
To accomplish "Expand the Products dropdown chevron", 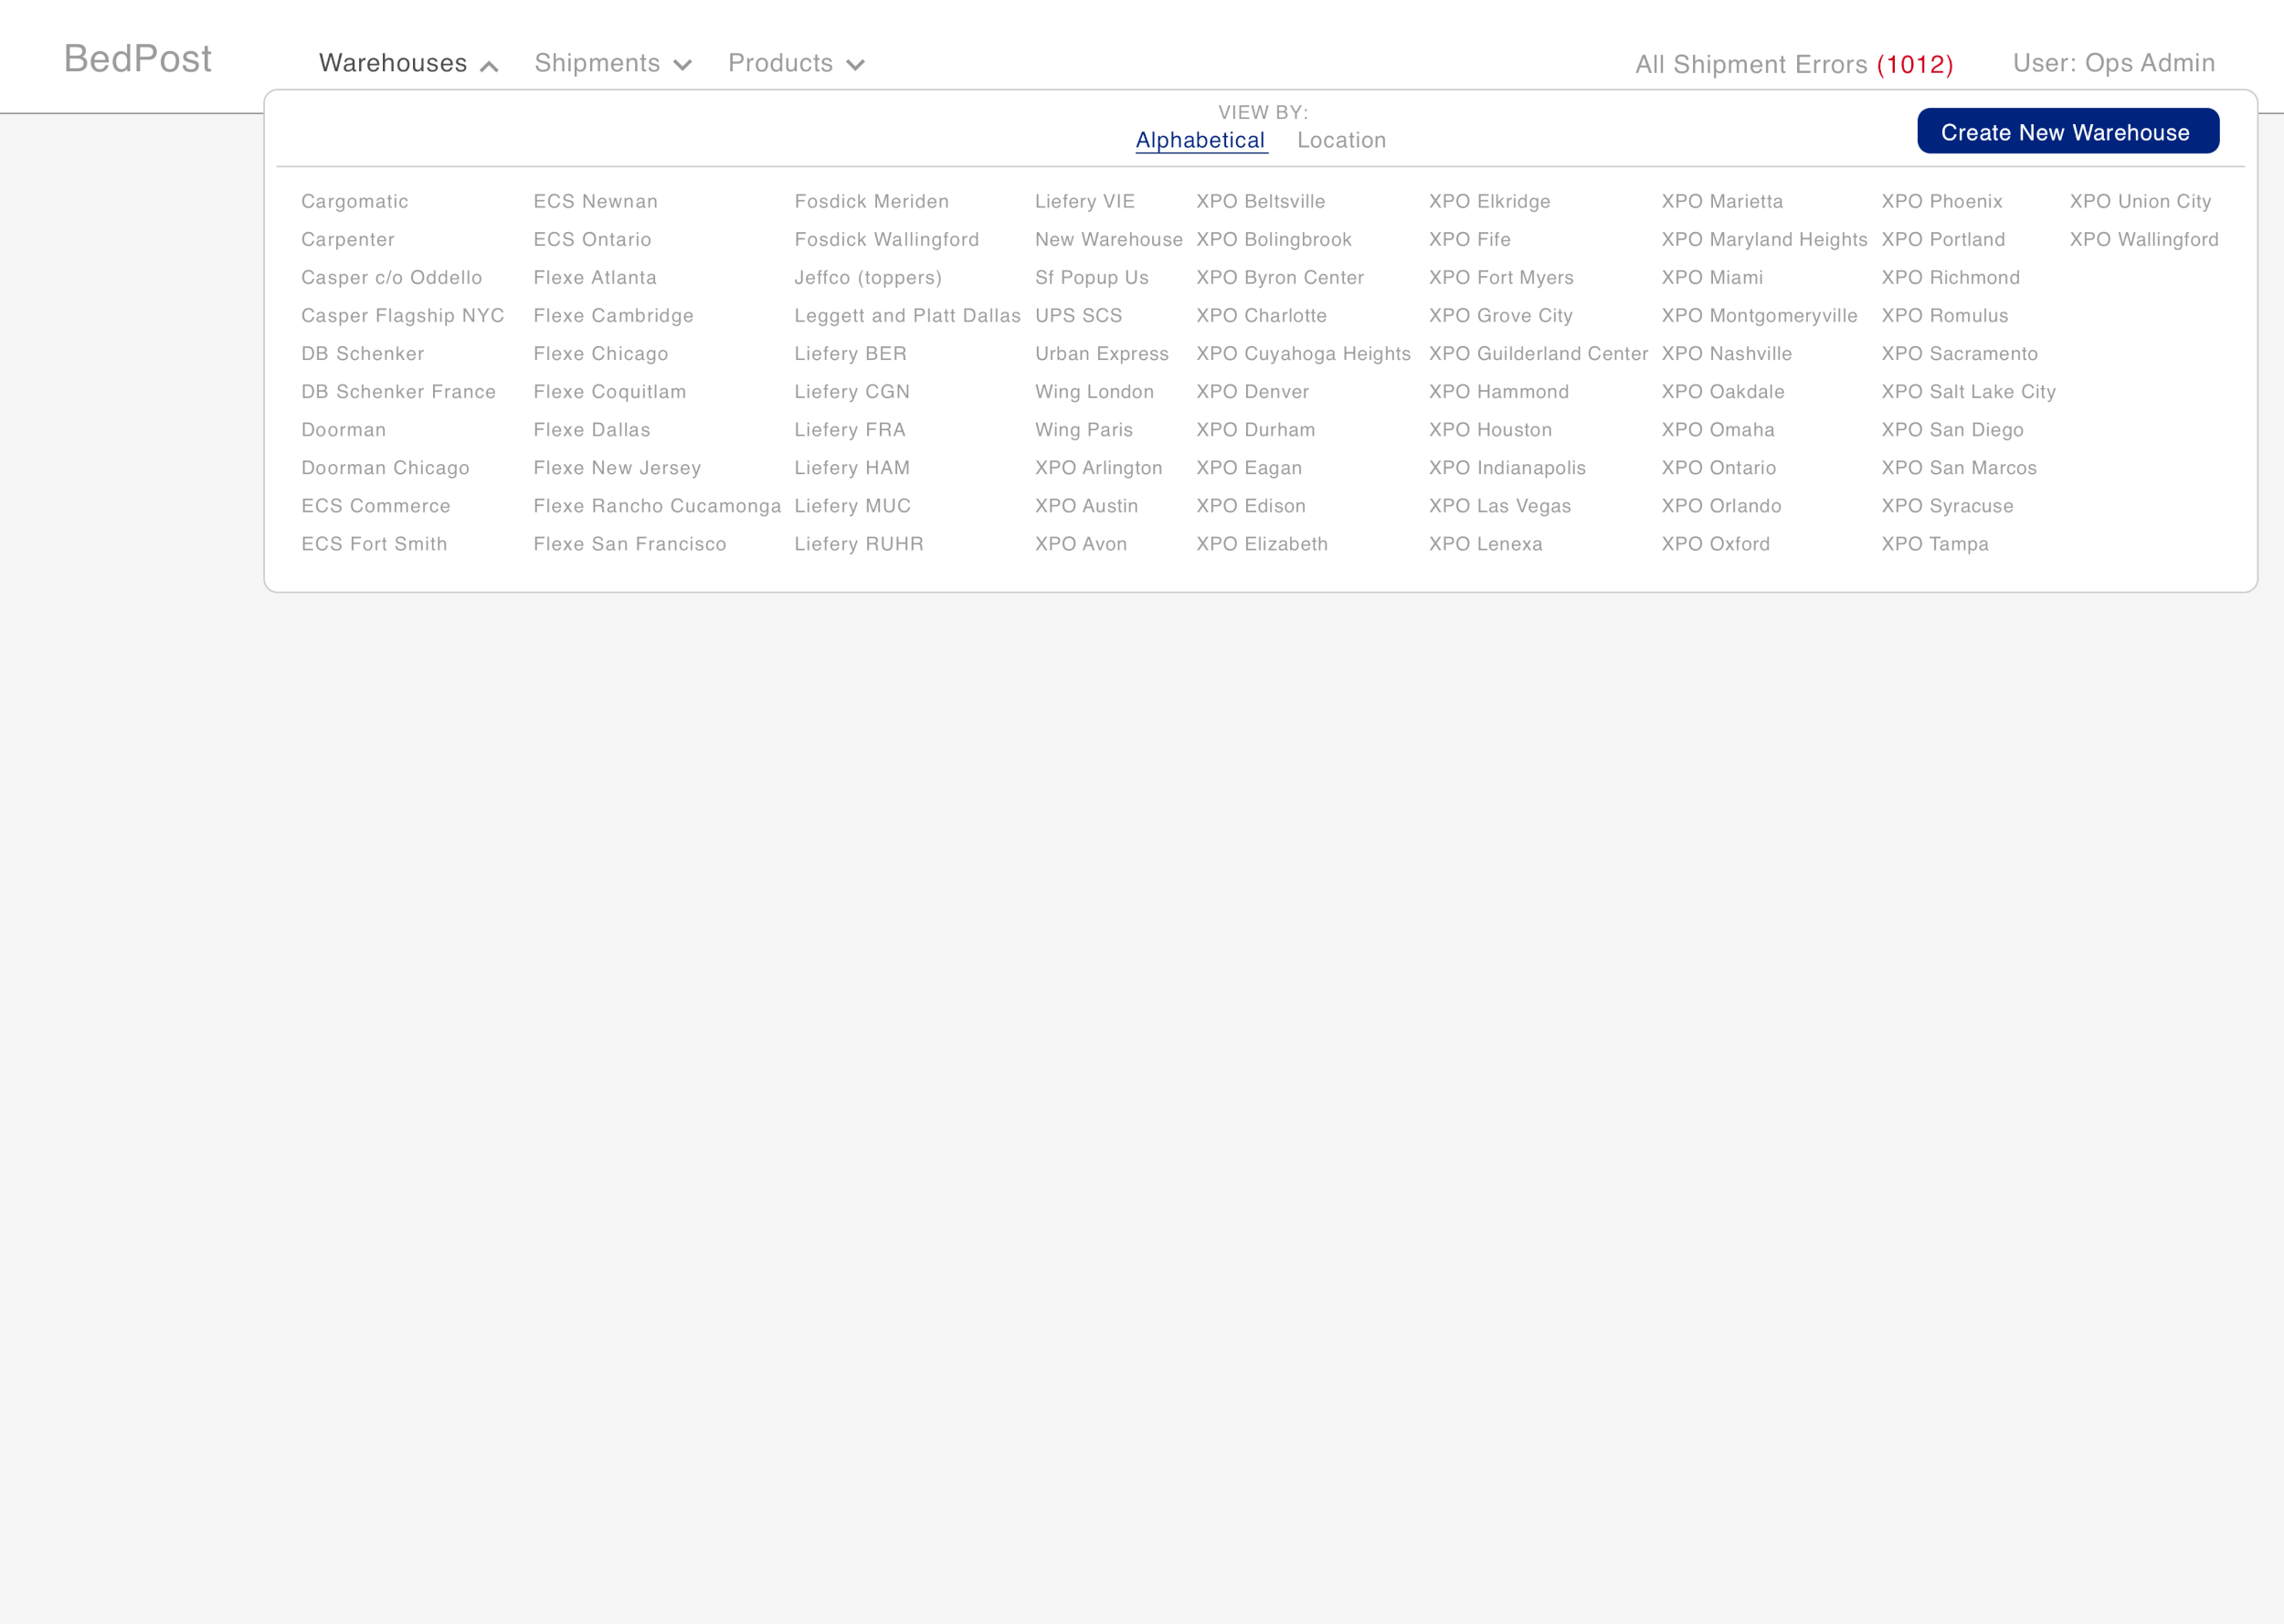I will 855,66.
